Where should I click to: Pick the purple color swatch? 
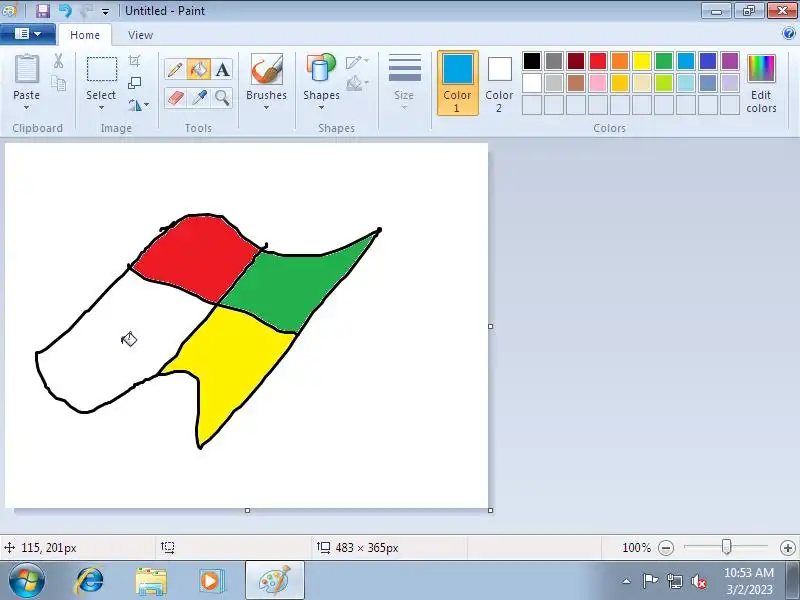[730, 61]
